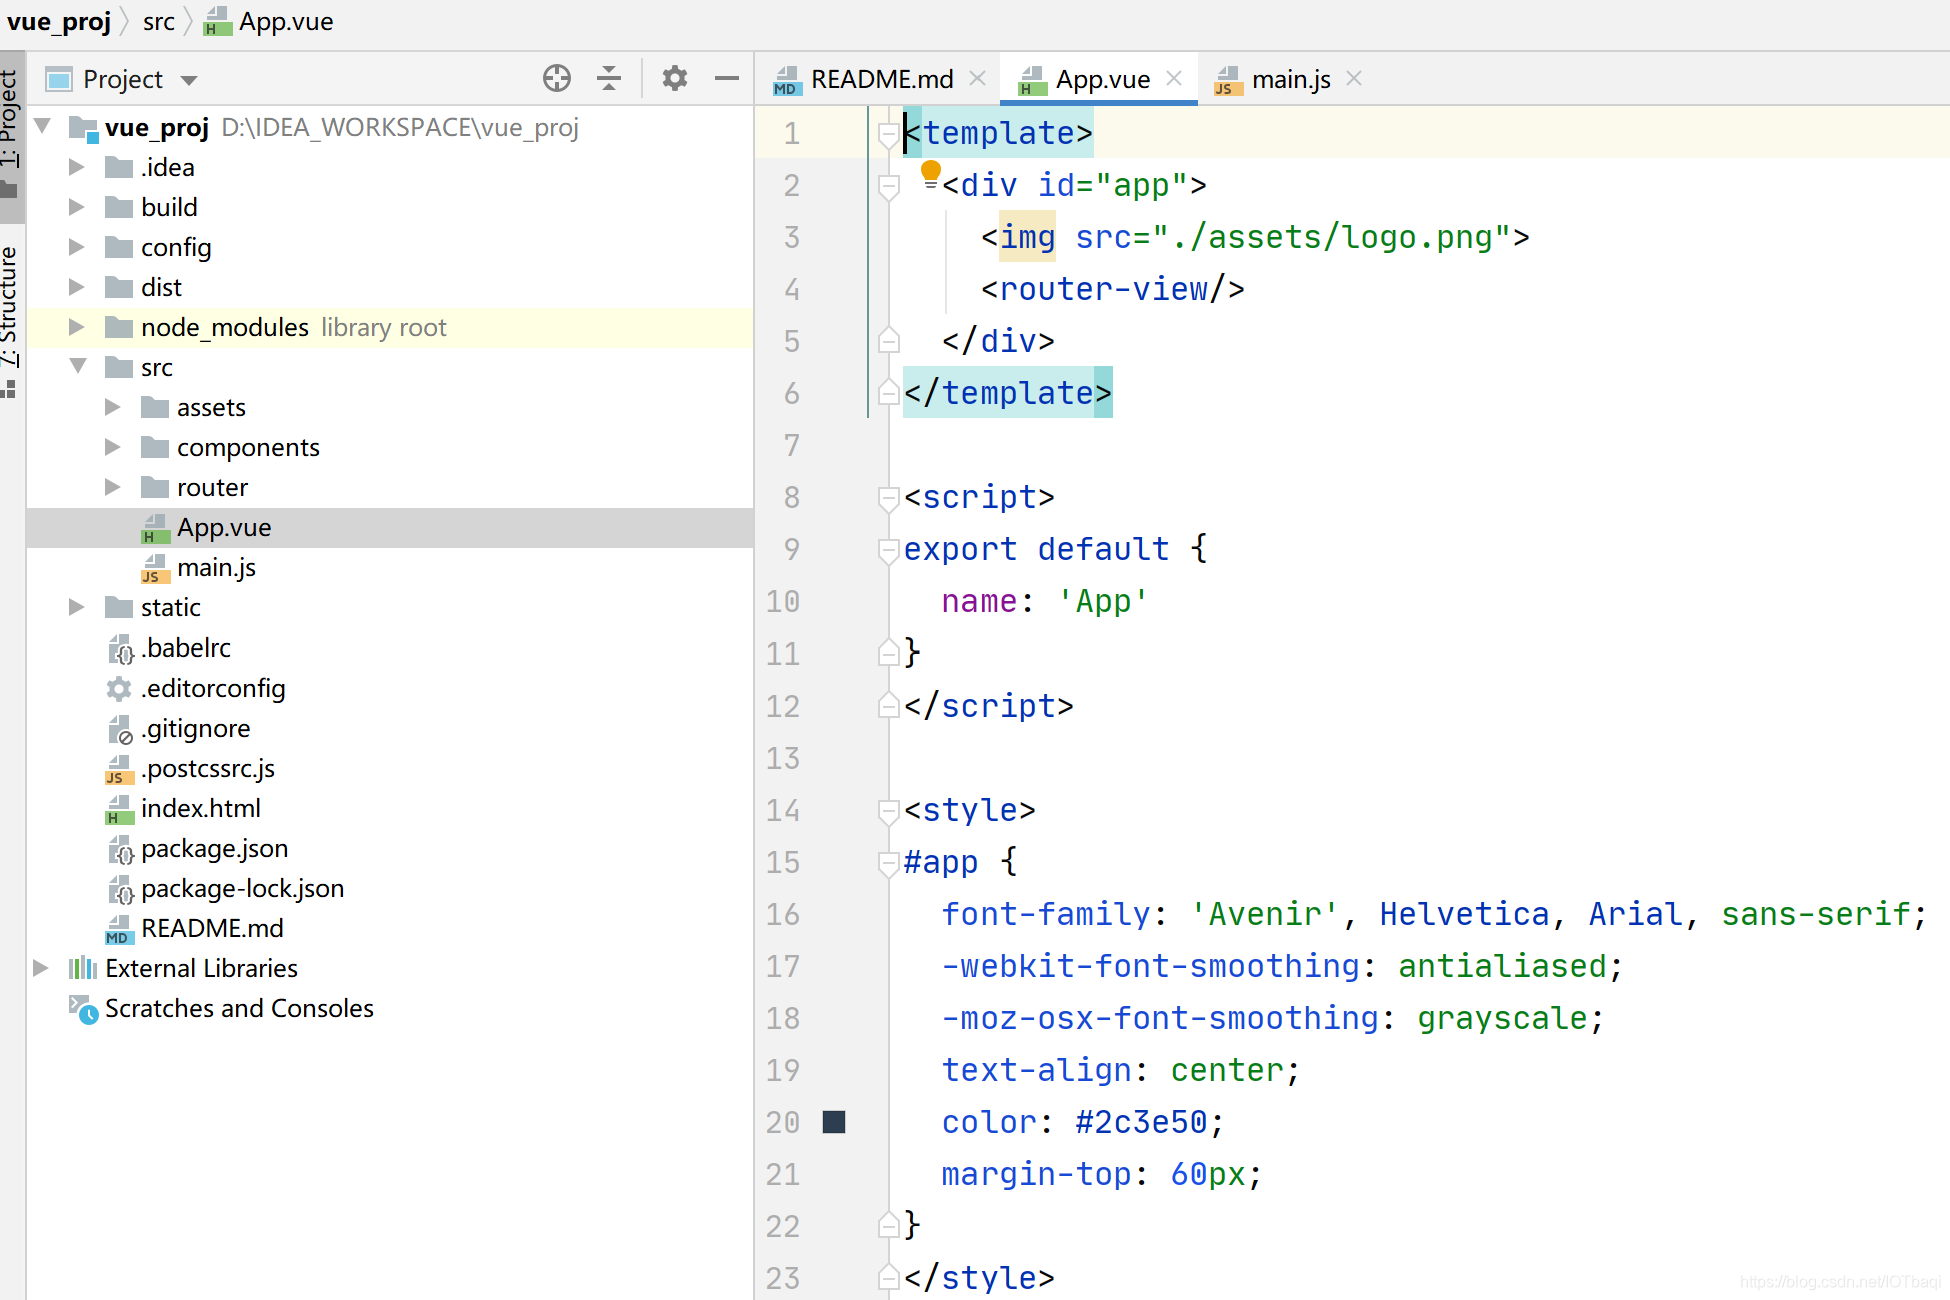The image size is (1950, 1300).
Task: Select README.md in project tree
Action: coord(390,928)
